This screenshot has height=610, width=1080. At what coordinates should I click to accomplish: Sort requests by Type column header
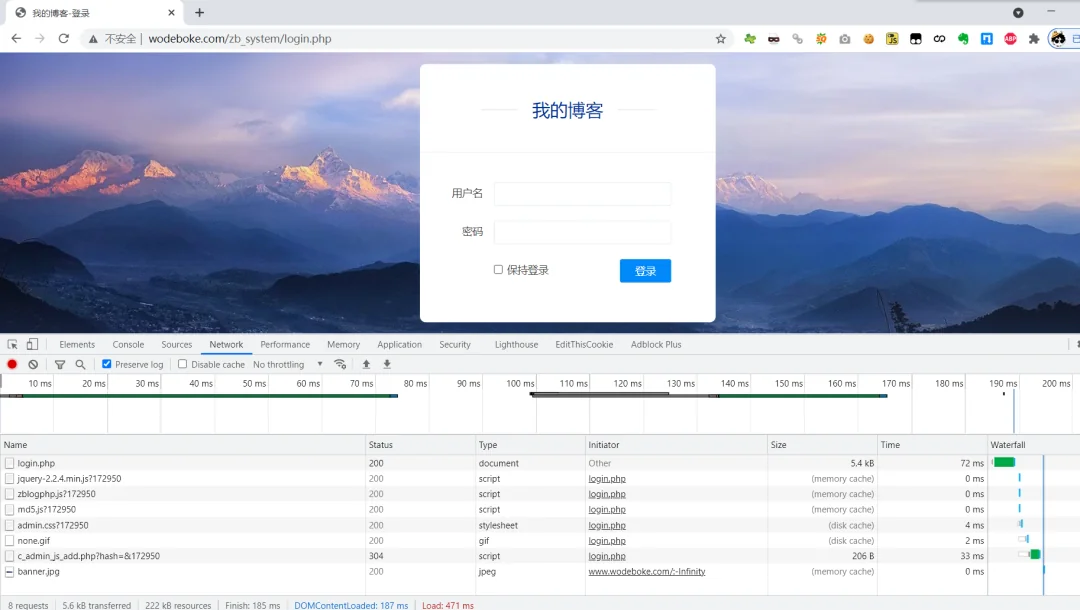(530, 445)
